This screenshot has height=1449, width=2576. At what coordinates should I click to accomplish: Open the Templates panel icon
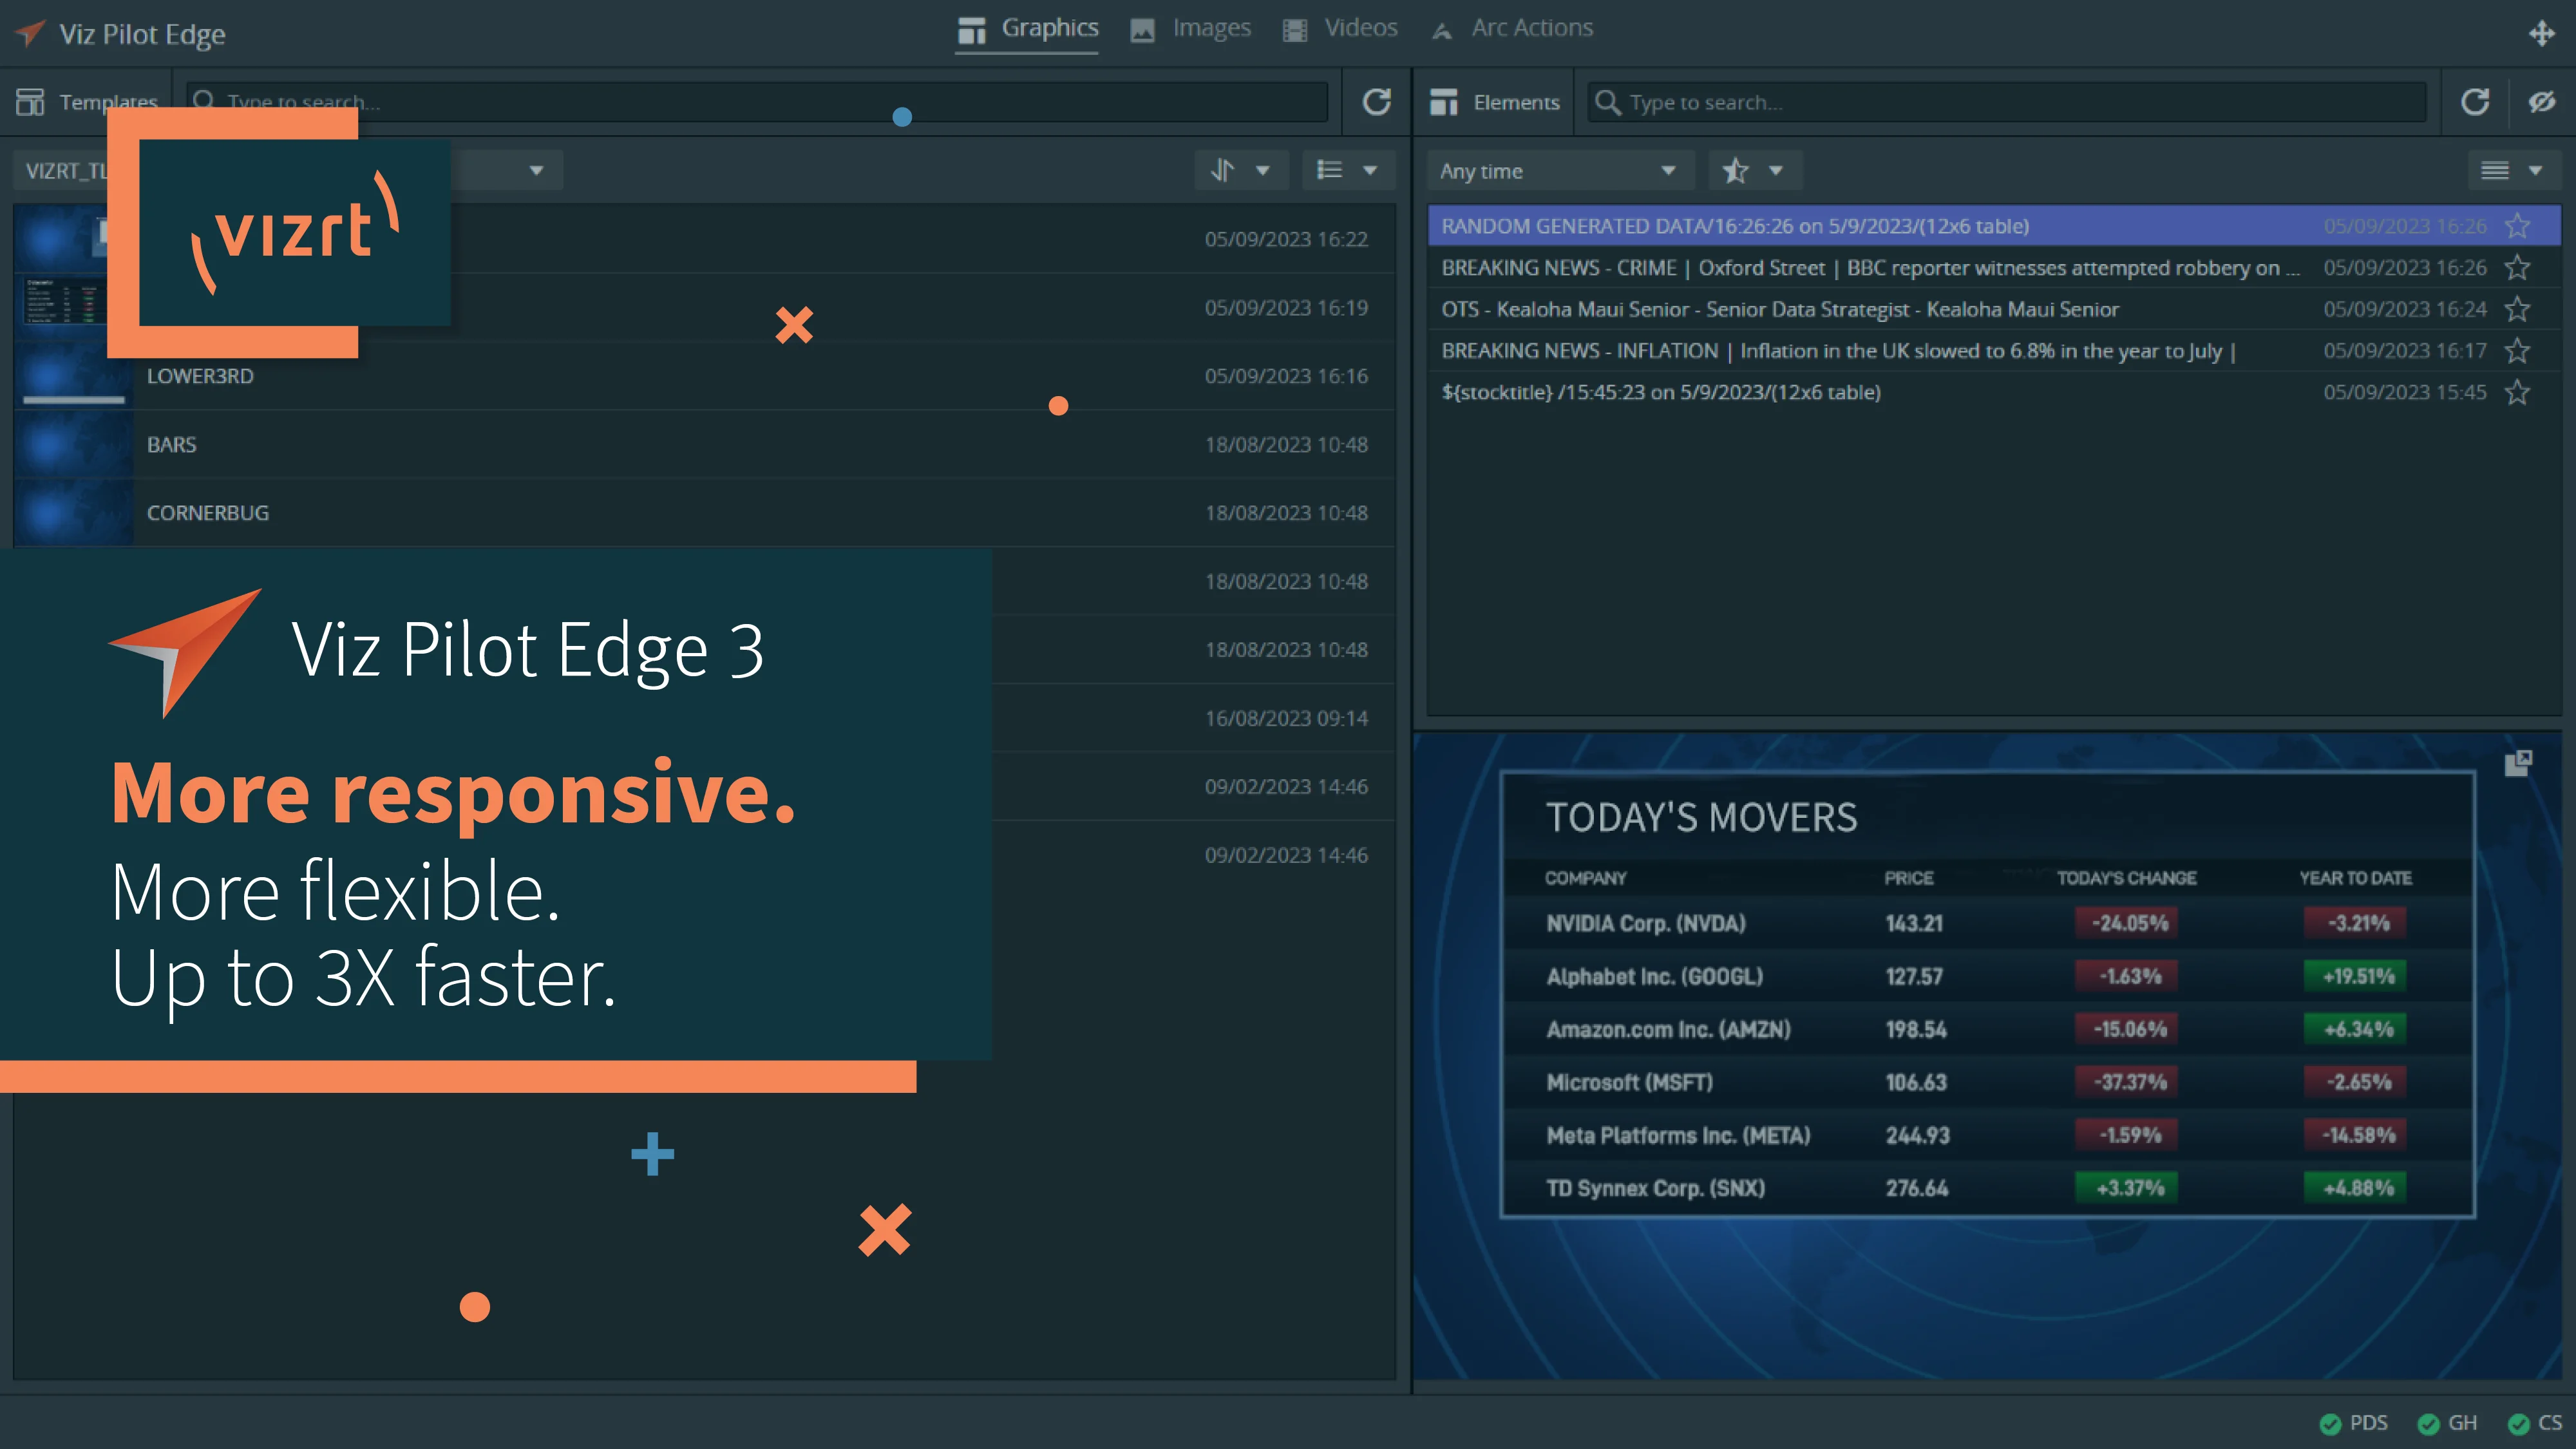(30, 100)
